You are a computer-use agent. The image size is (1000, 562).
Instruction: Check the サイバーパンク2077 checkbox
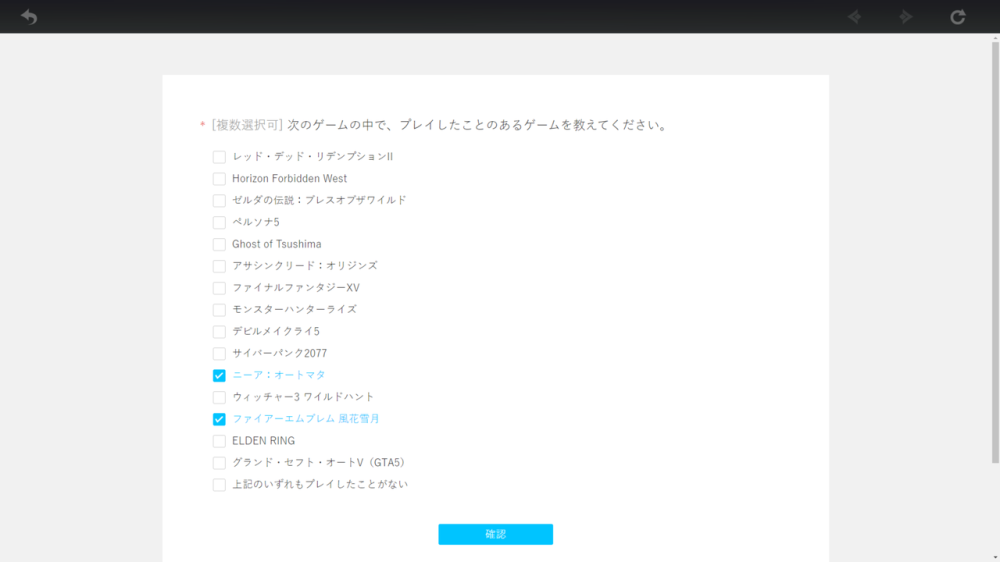point(219,353)
